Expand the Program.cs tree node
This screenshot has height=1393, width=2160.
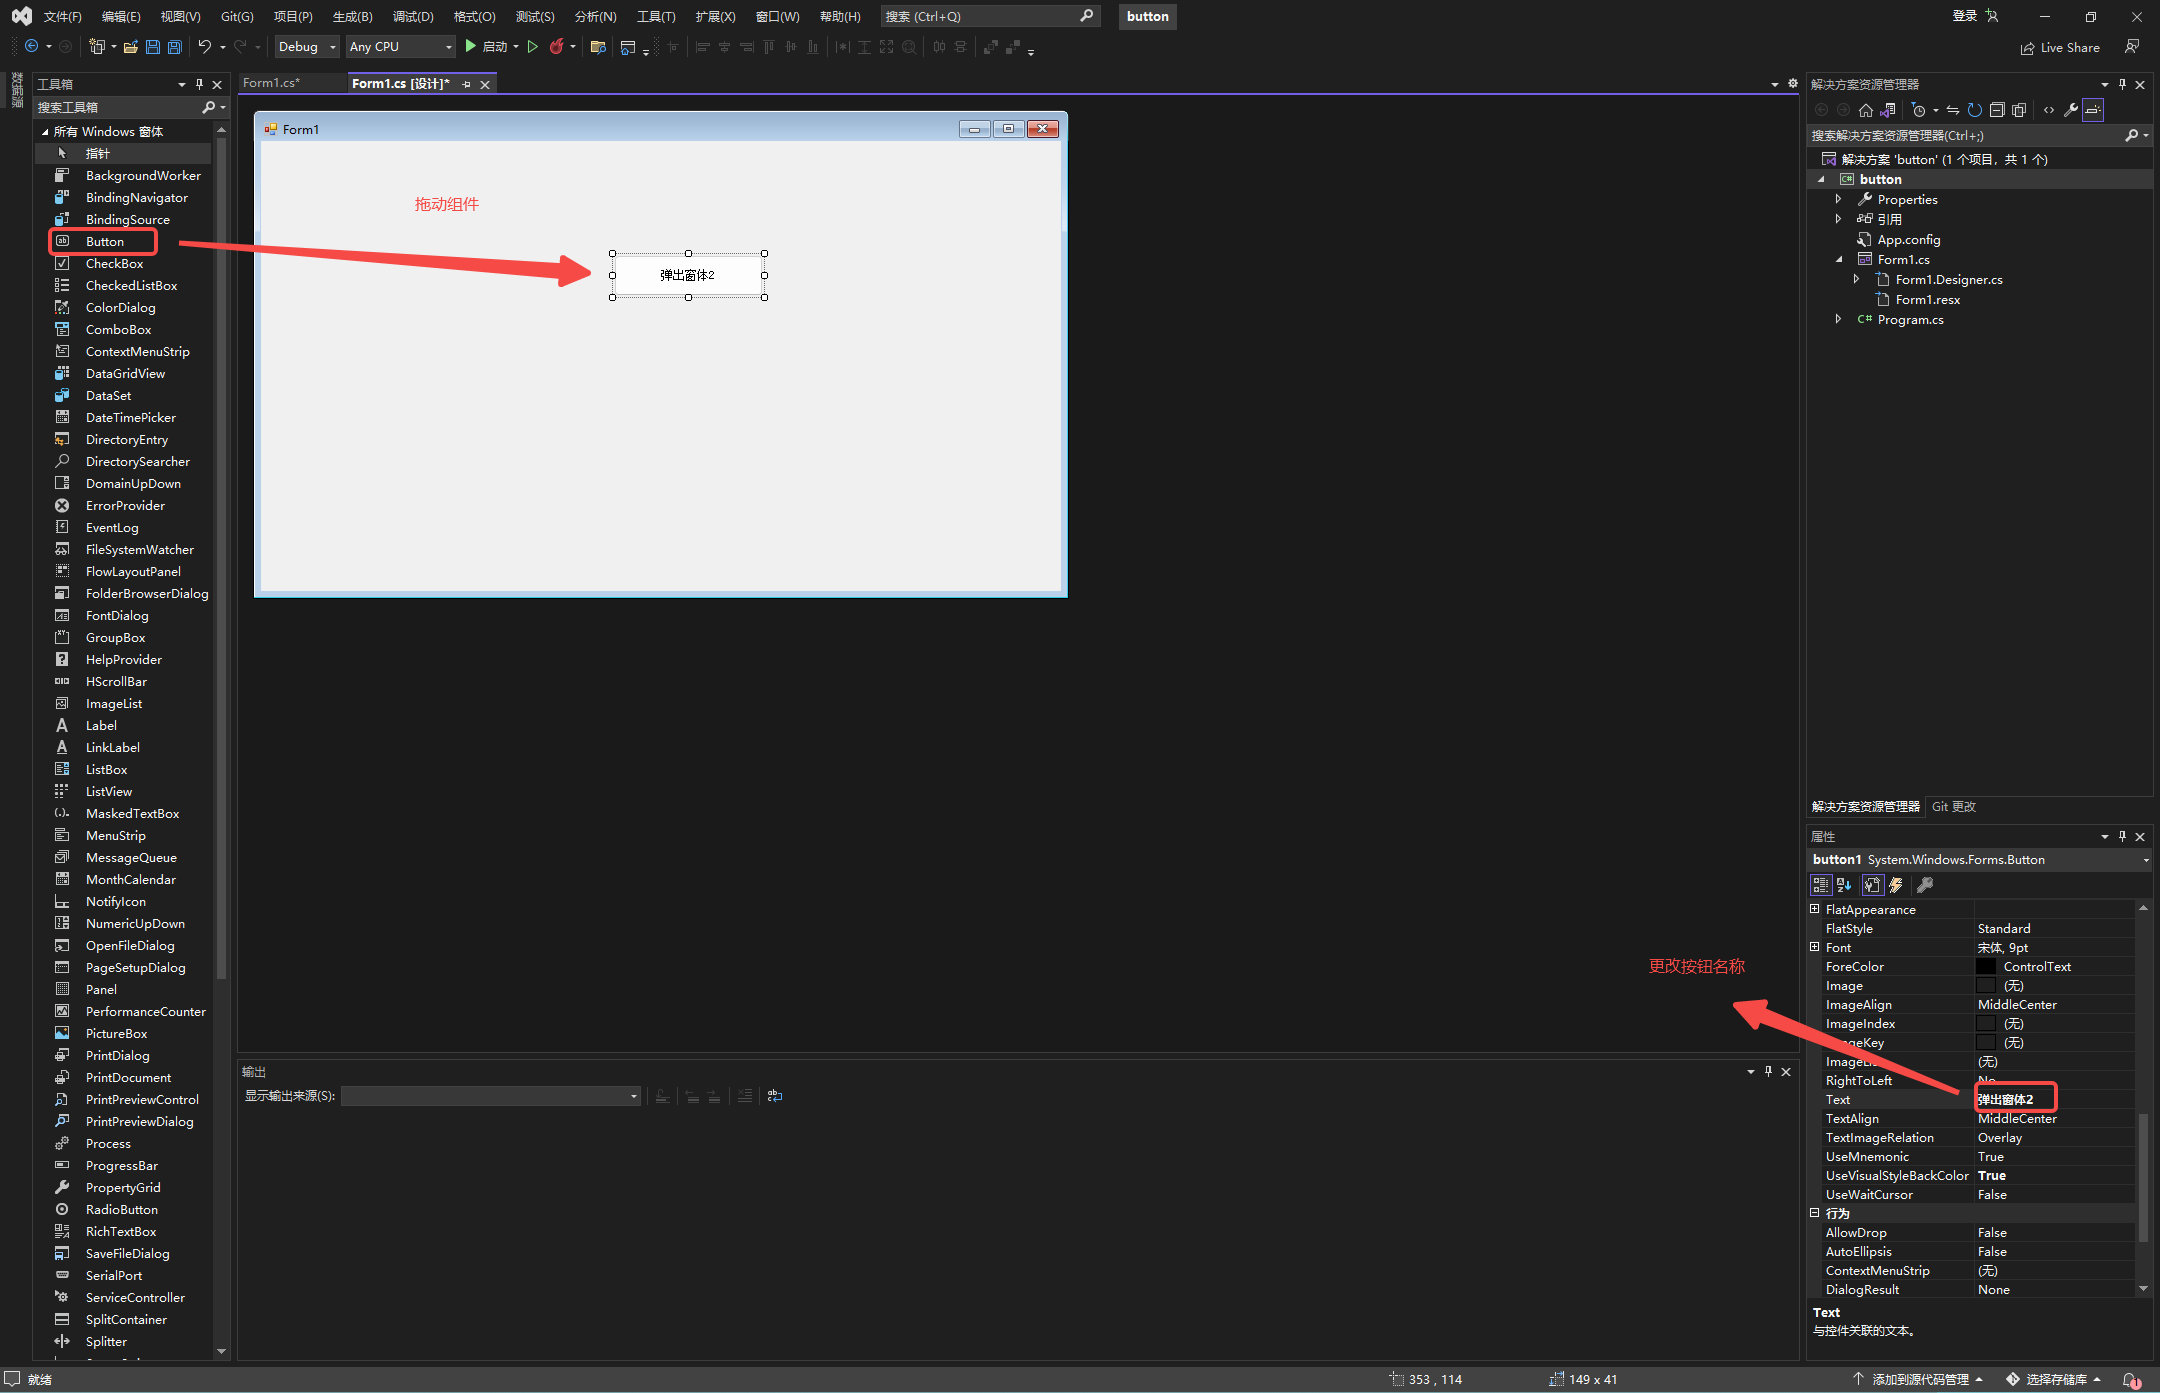pyautogui.click(x=1838, y=319)
